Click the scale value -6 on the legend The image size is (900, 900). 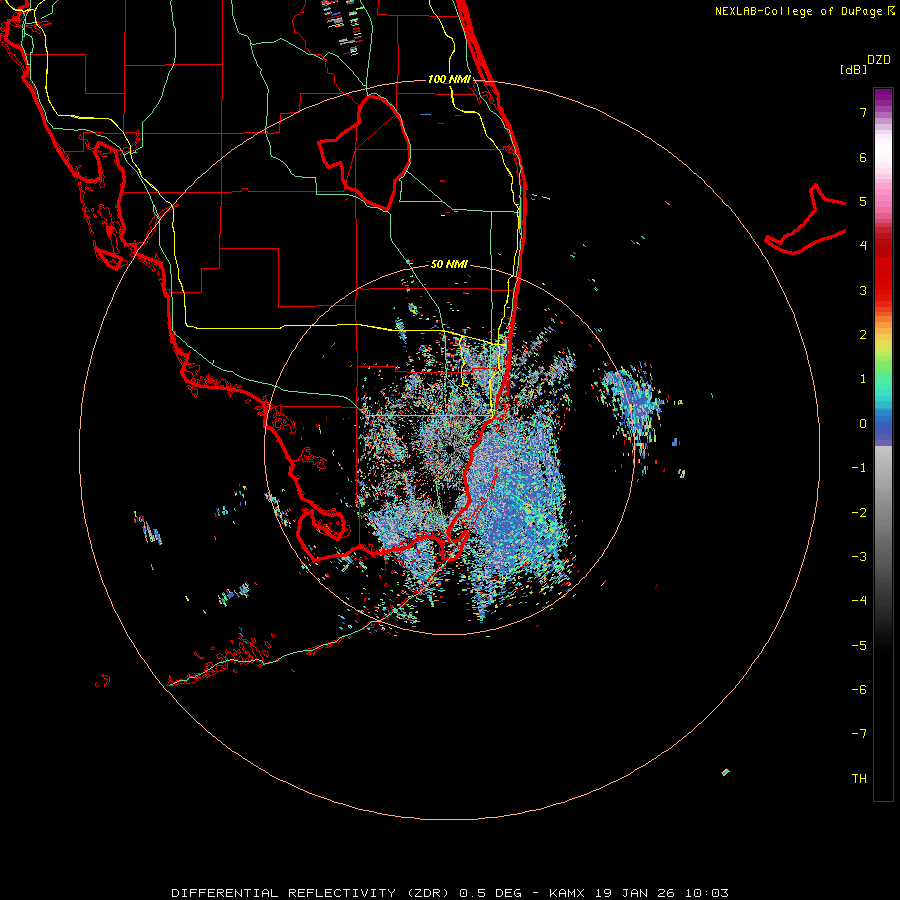(x=859, y=690)
